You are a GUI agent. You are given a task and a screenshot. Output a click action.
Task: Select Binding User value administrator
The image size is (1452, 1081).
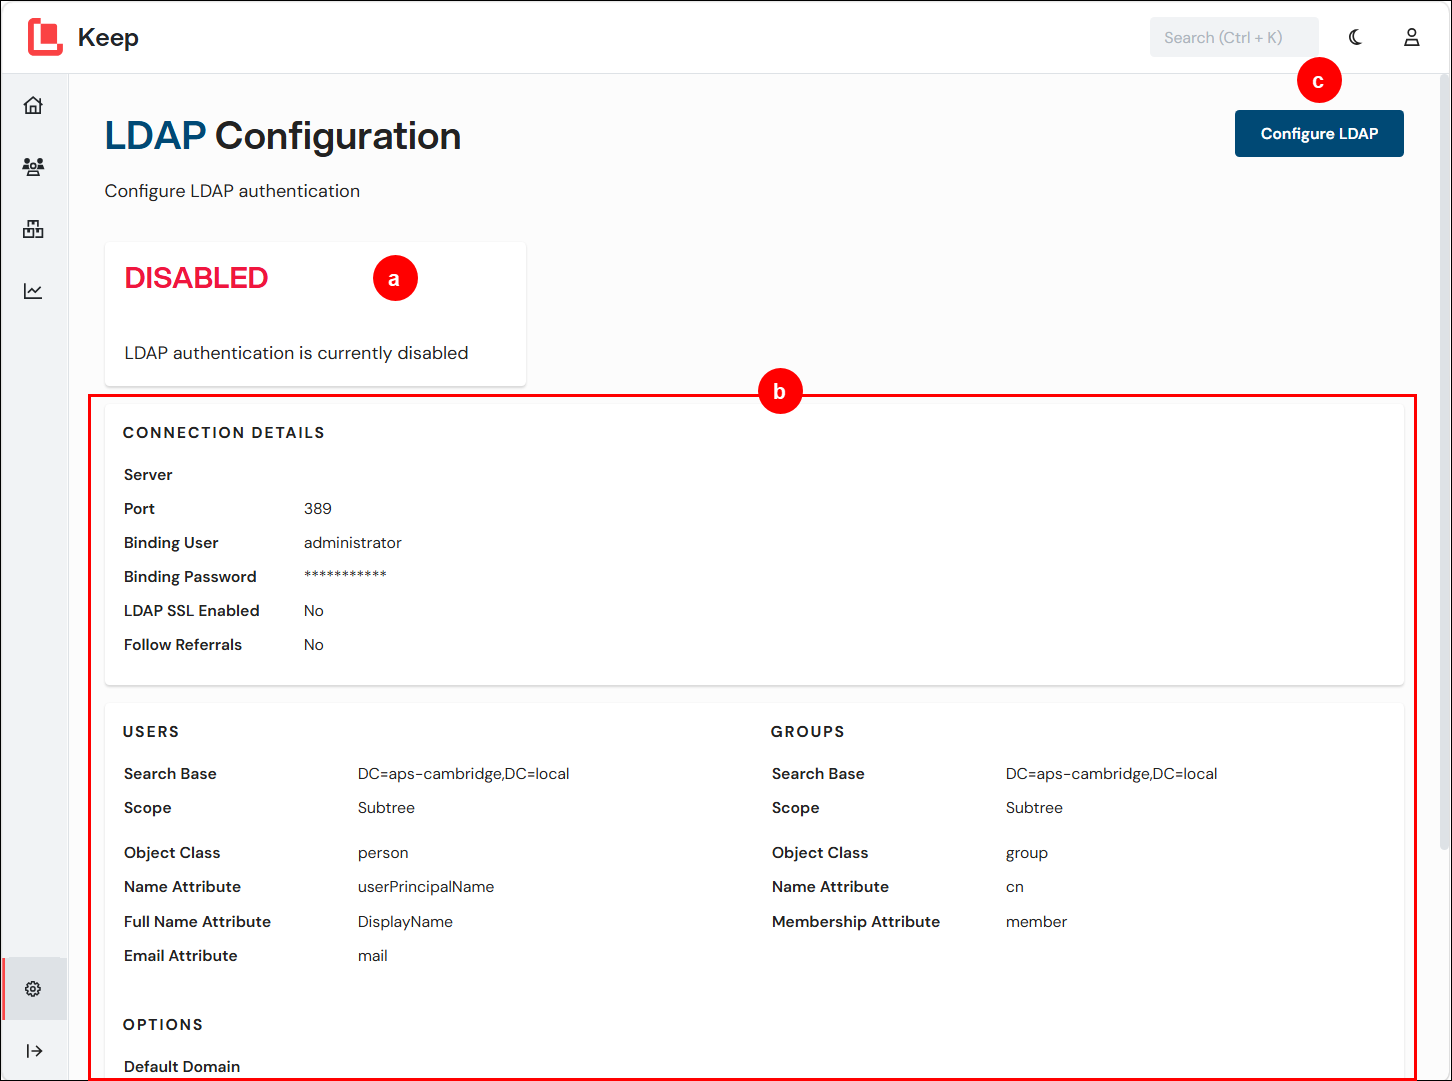[x=353, y=543]
